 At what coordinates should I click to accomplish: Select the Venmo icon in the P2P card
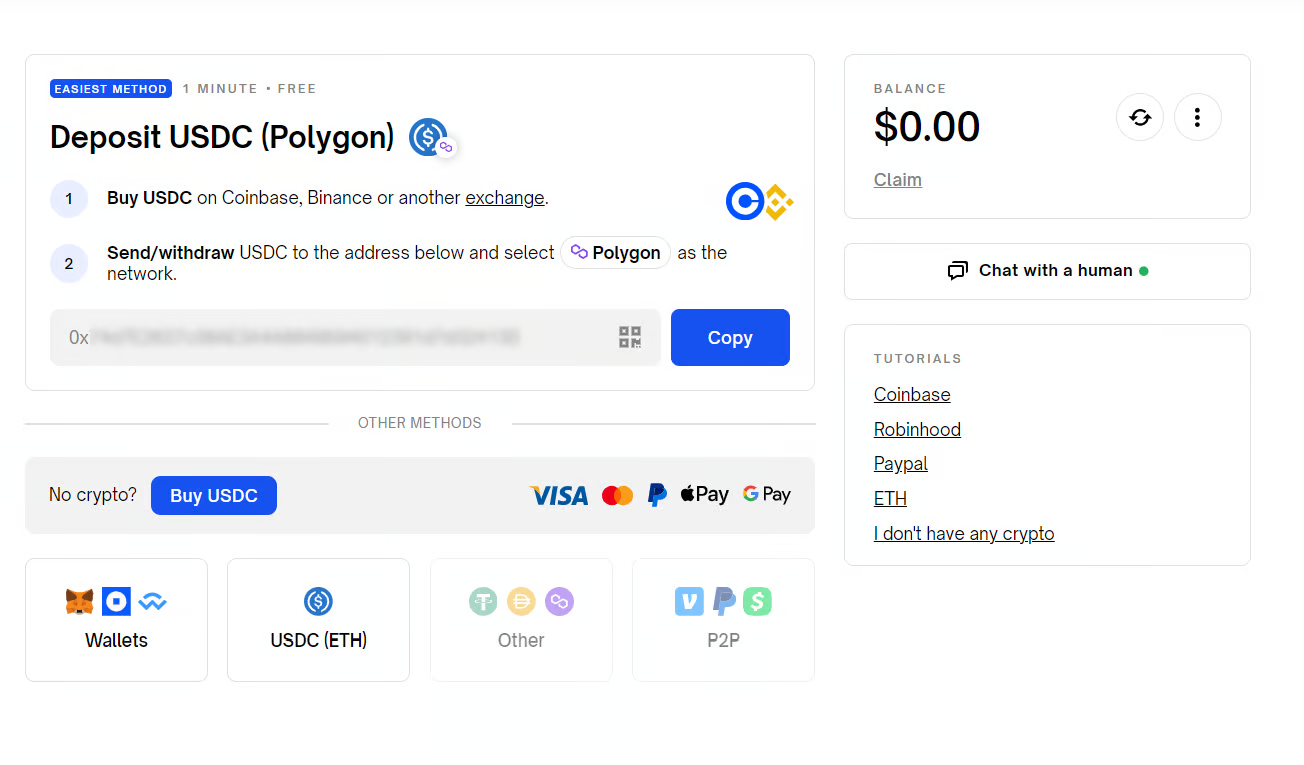[688, 601]
